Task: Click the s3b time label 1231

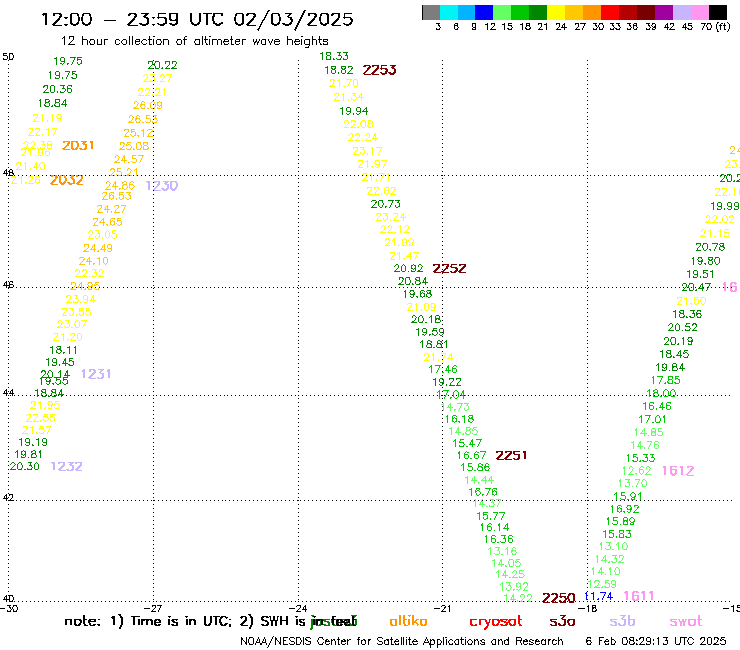Action: [96, 374]
